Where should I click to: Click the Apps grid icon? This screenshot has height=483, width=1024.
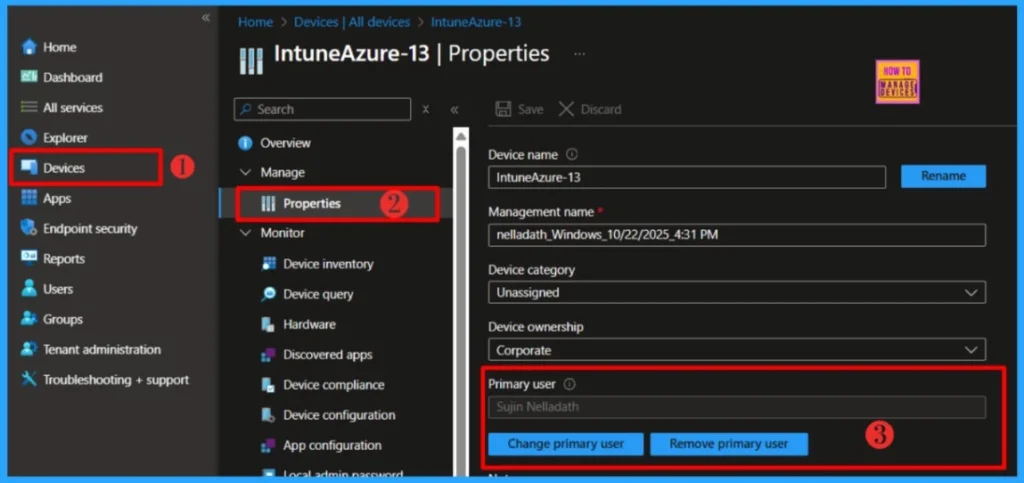[28, 198]
